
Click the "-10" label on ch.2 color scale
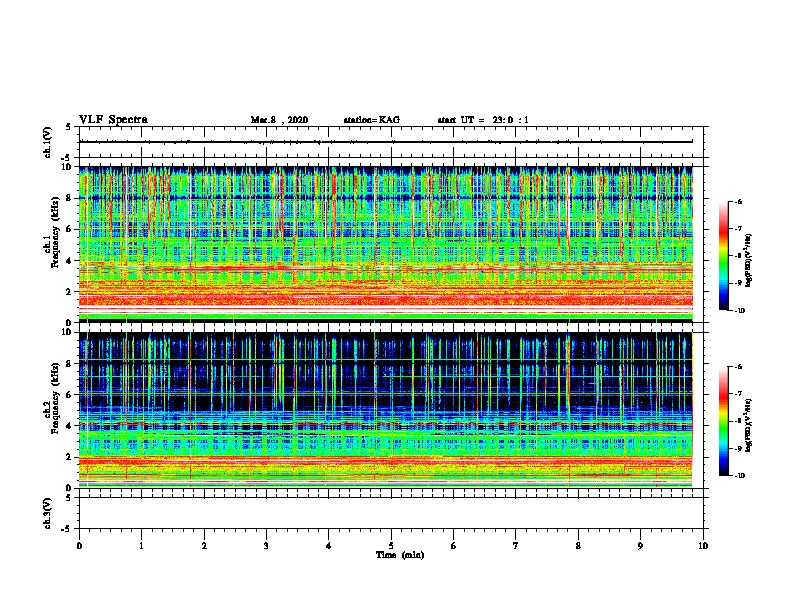click(x=739, y=476)
